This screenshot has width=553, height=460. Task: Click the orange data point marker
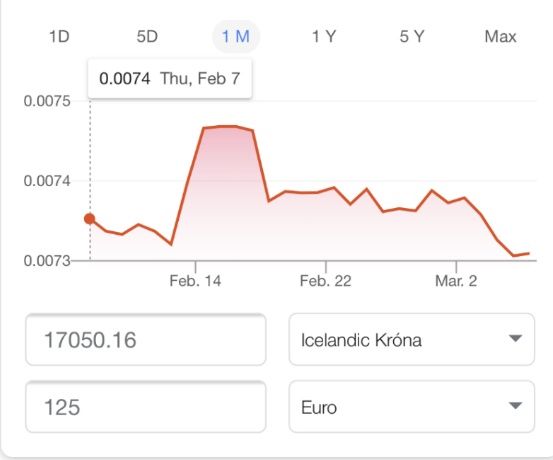point(90,219)
